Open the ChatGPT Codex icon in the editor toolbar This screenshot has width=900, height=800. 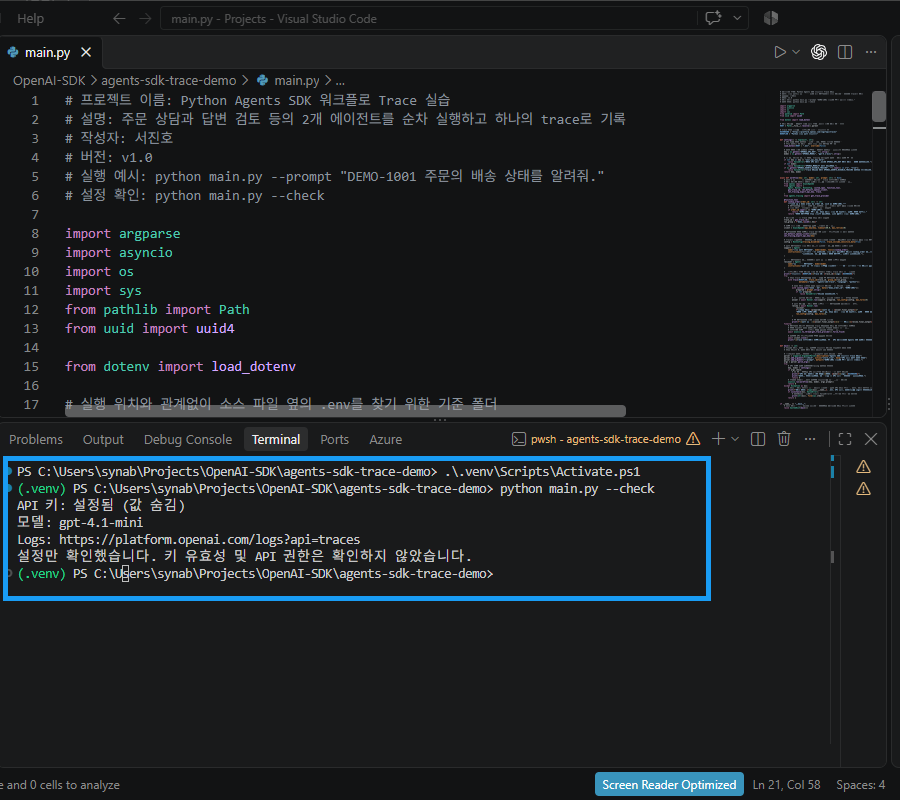pos(818,52)
